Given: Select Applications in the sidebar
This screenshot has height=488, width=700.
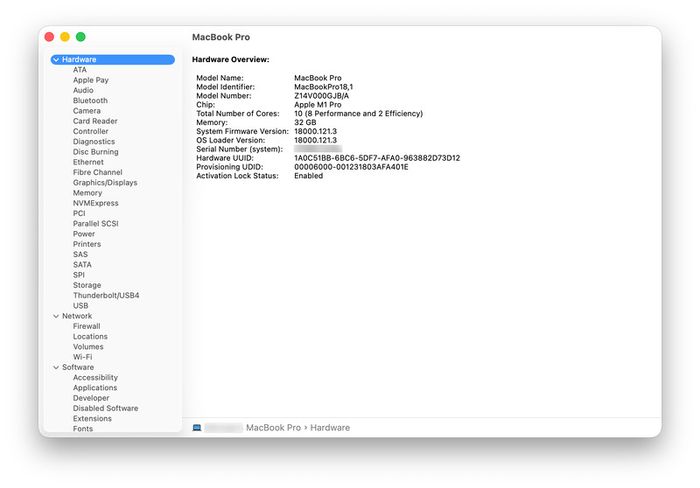Looking at the screenshot, I should pos(95,388).
